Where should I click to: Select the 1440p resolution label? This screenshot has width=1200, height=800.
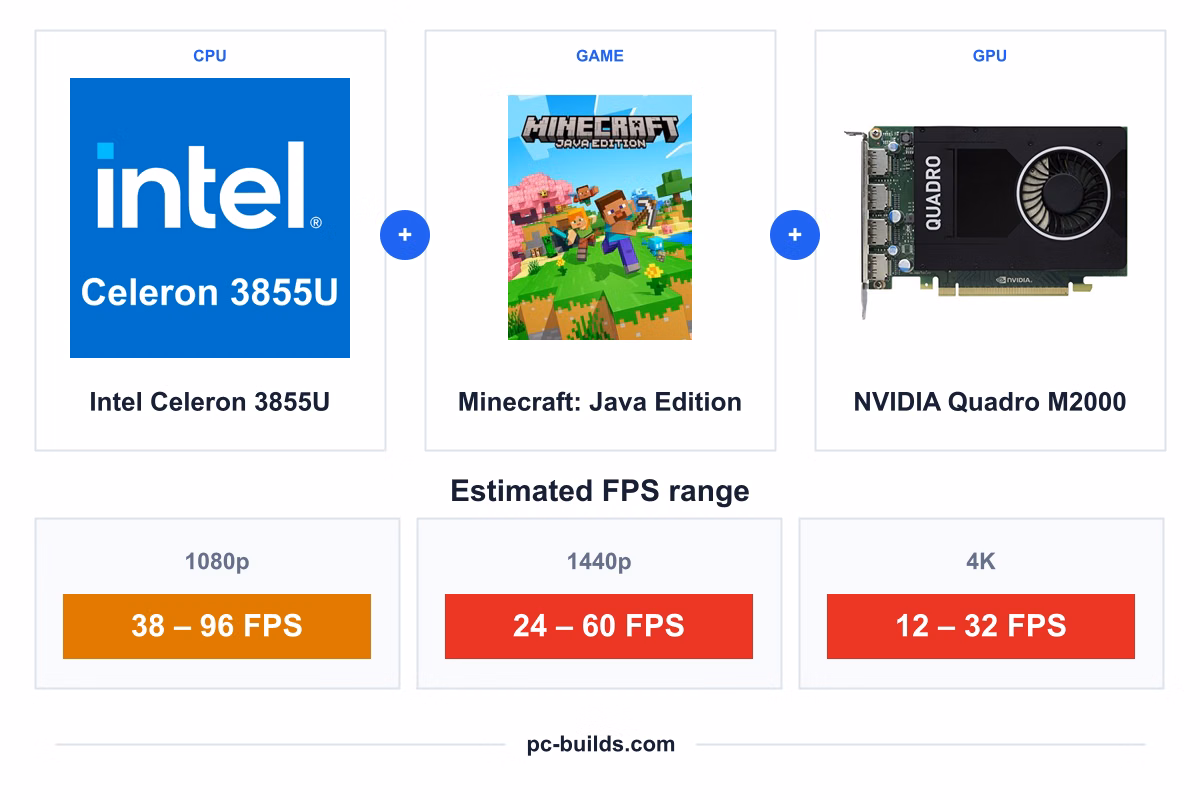(x=599, y=562)
